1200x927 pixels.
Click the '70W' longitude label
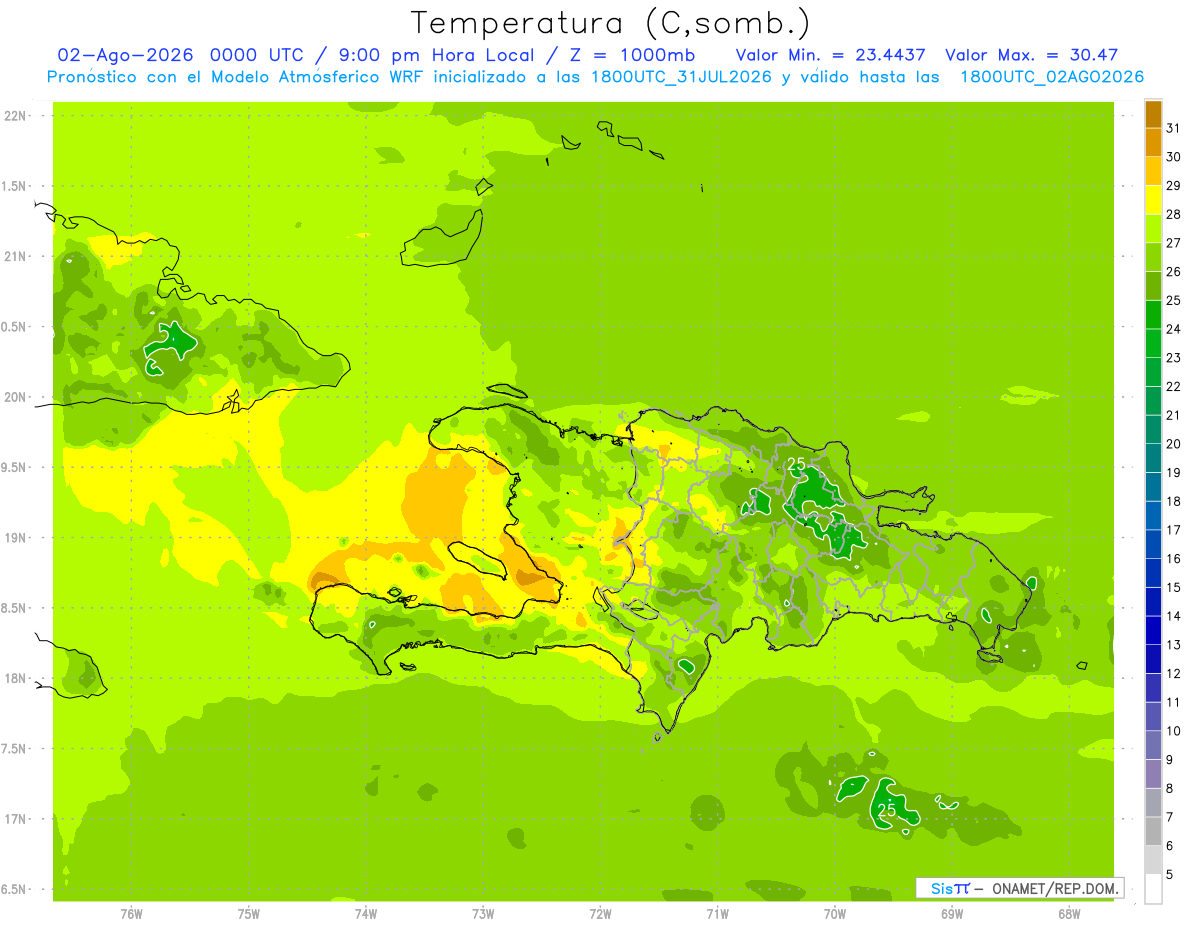tap(834, 914)
